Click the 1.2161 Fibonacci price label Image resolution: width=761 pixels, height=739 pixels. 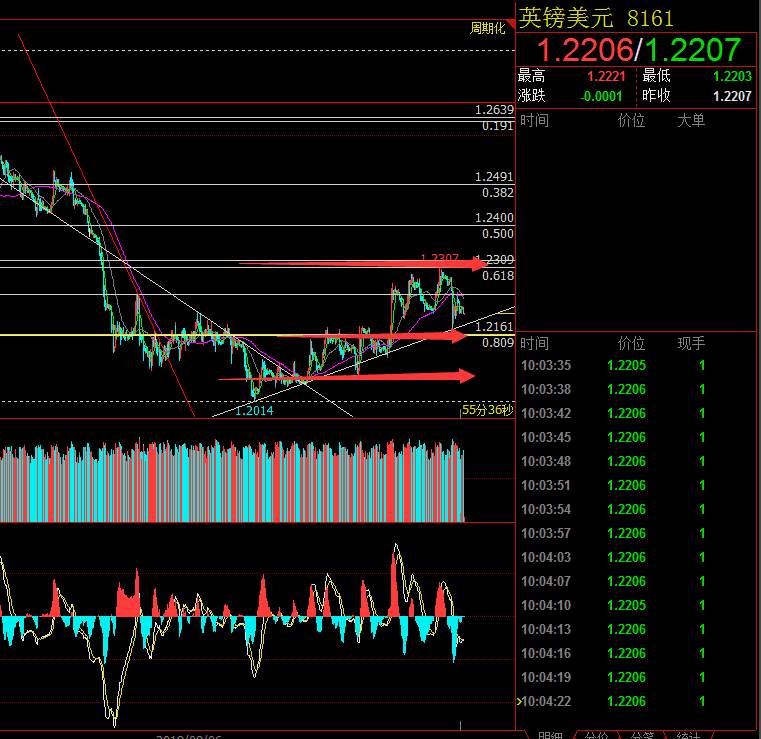pos(494,326)
